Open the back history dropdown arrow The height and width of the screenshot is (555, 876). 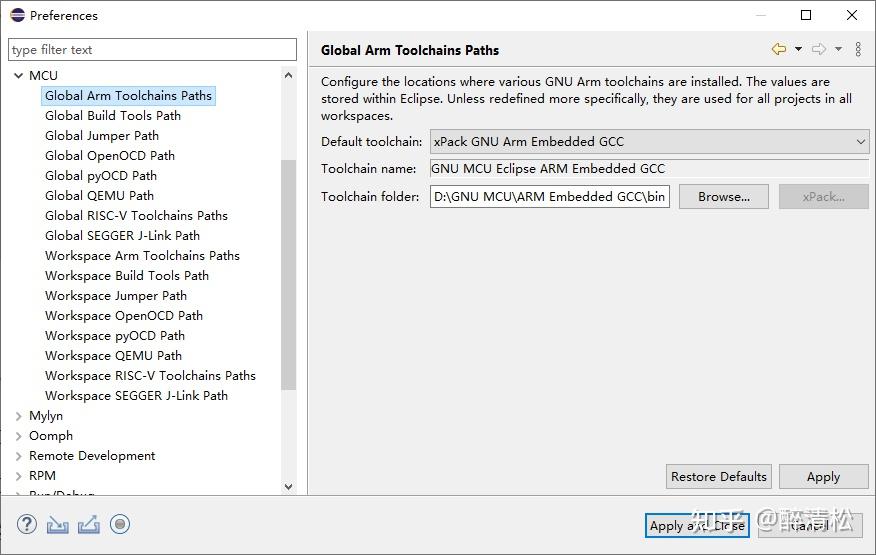pos(798,50)
